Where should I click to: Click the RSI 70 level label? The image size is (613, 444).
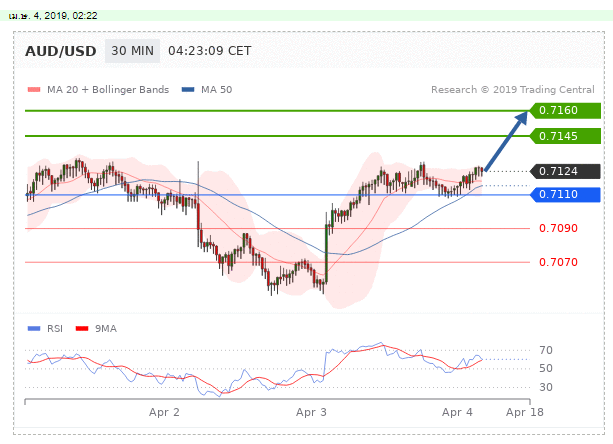pyautogui.click(x=546, y=350)
